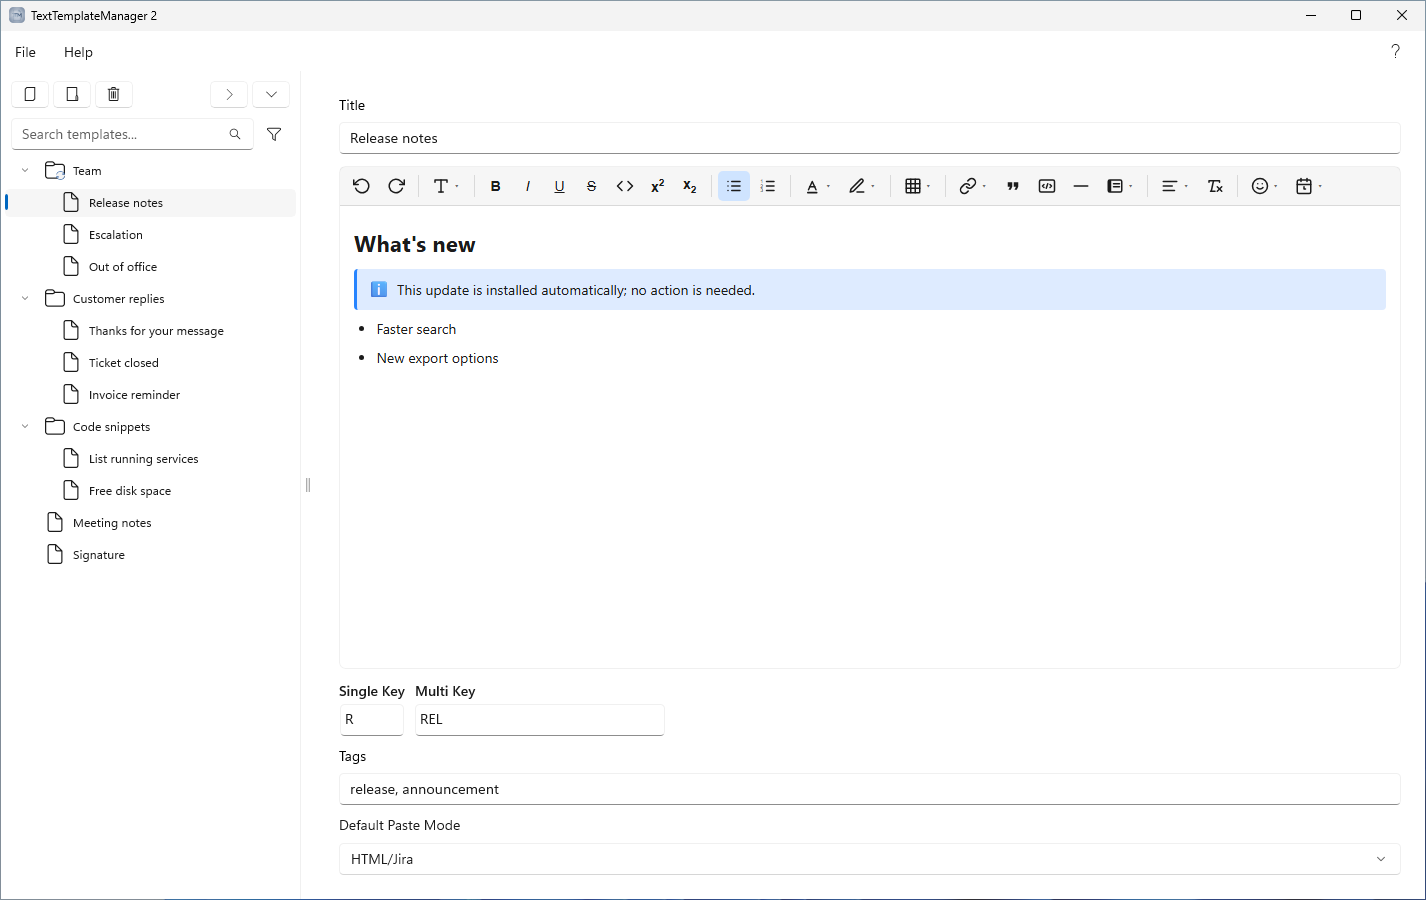Collapse the Team folder
The height and width of the screenshot is (900, 1426).
[25, 171]
